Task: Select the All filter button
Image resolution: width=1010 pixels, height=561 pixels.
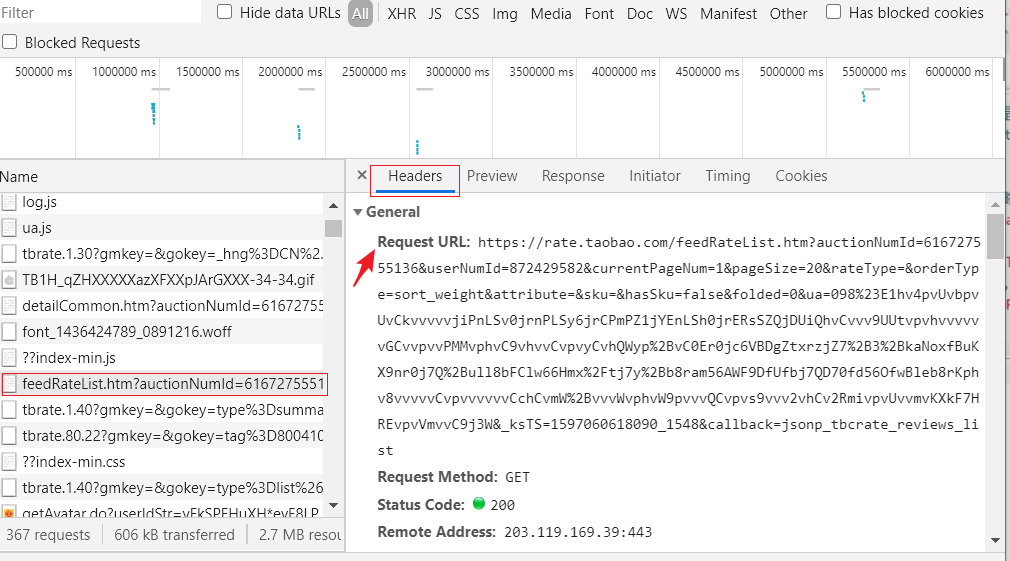Action: click(360, 14)
